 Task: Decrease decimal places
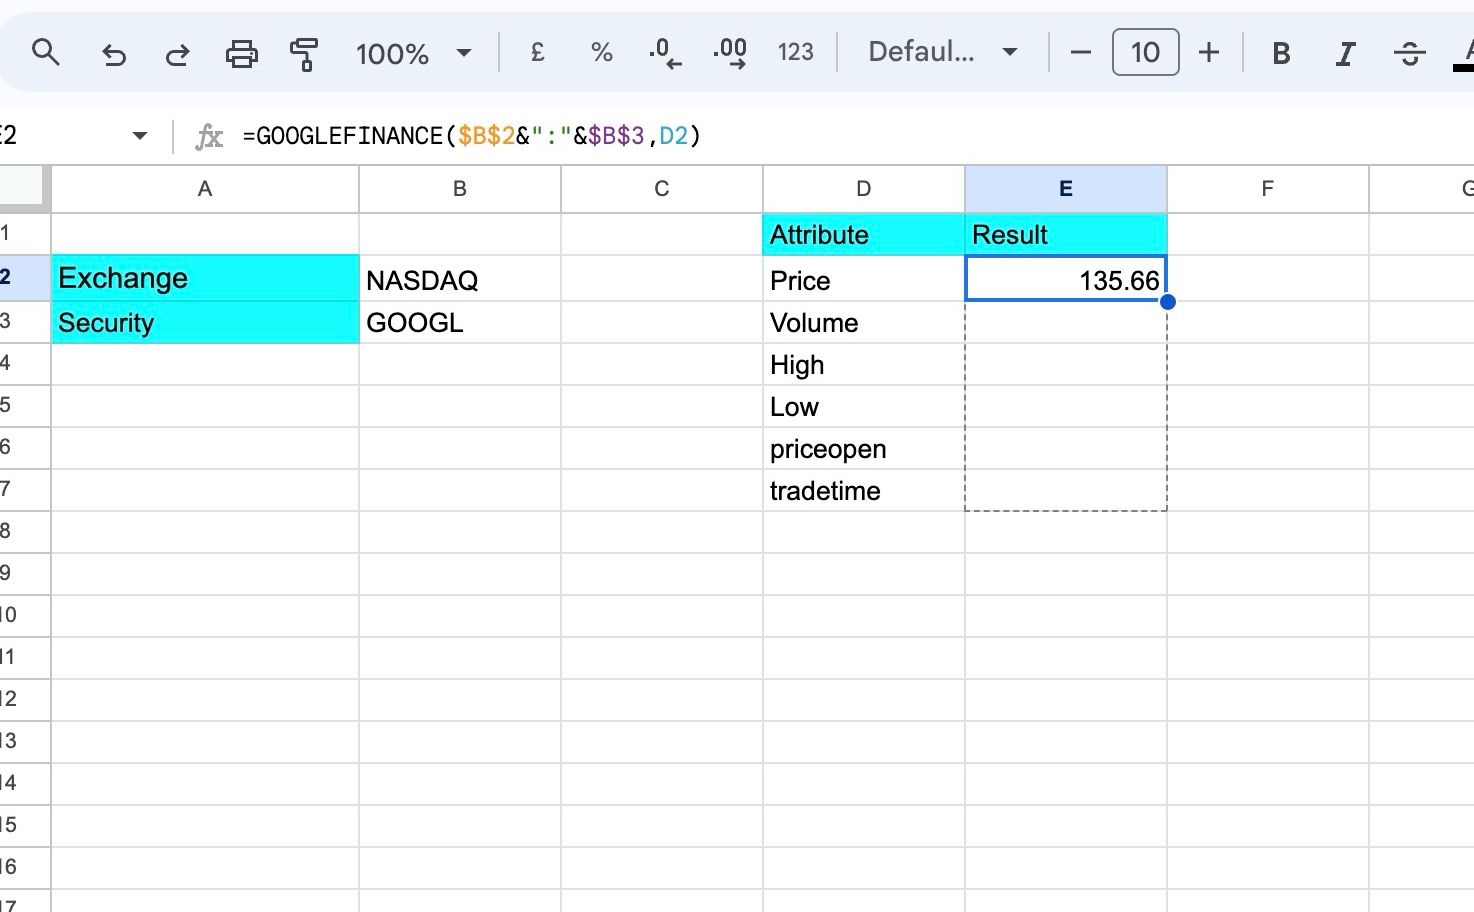(664, 52)
